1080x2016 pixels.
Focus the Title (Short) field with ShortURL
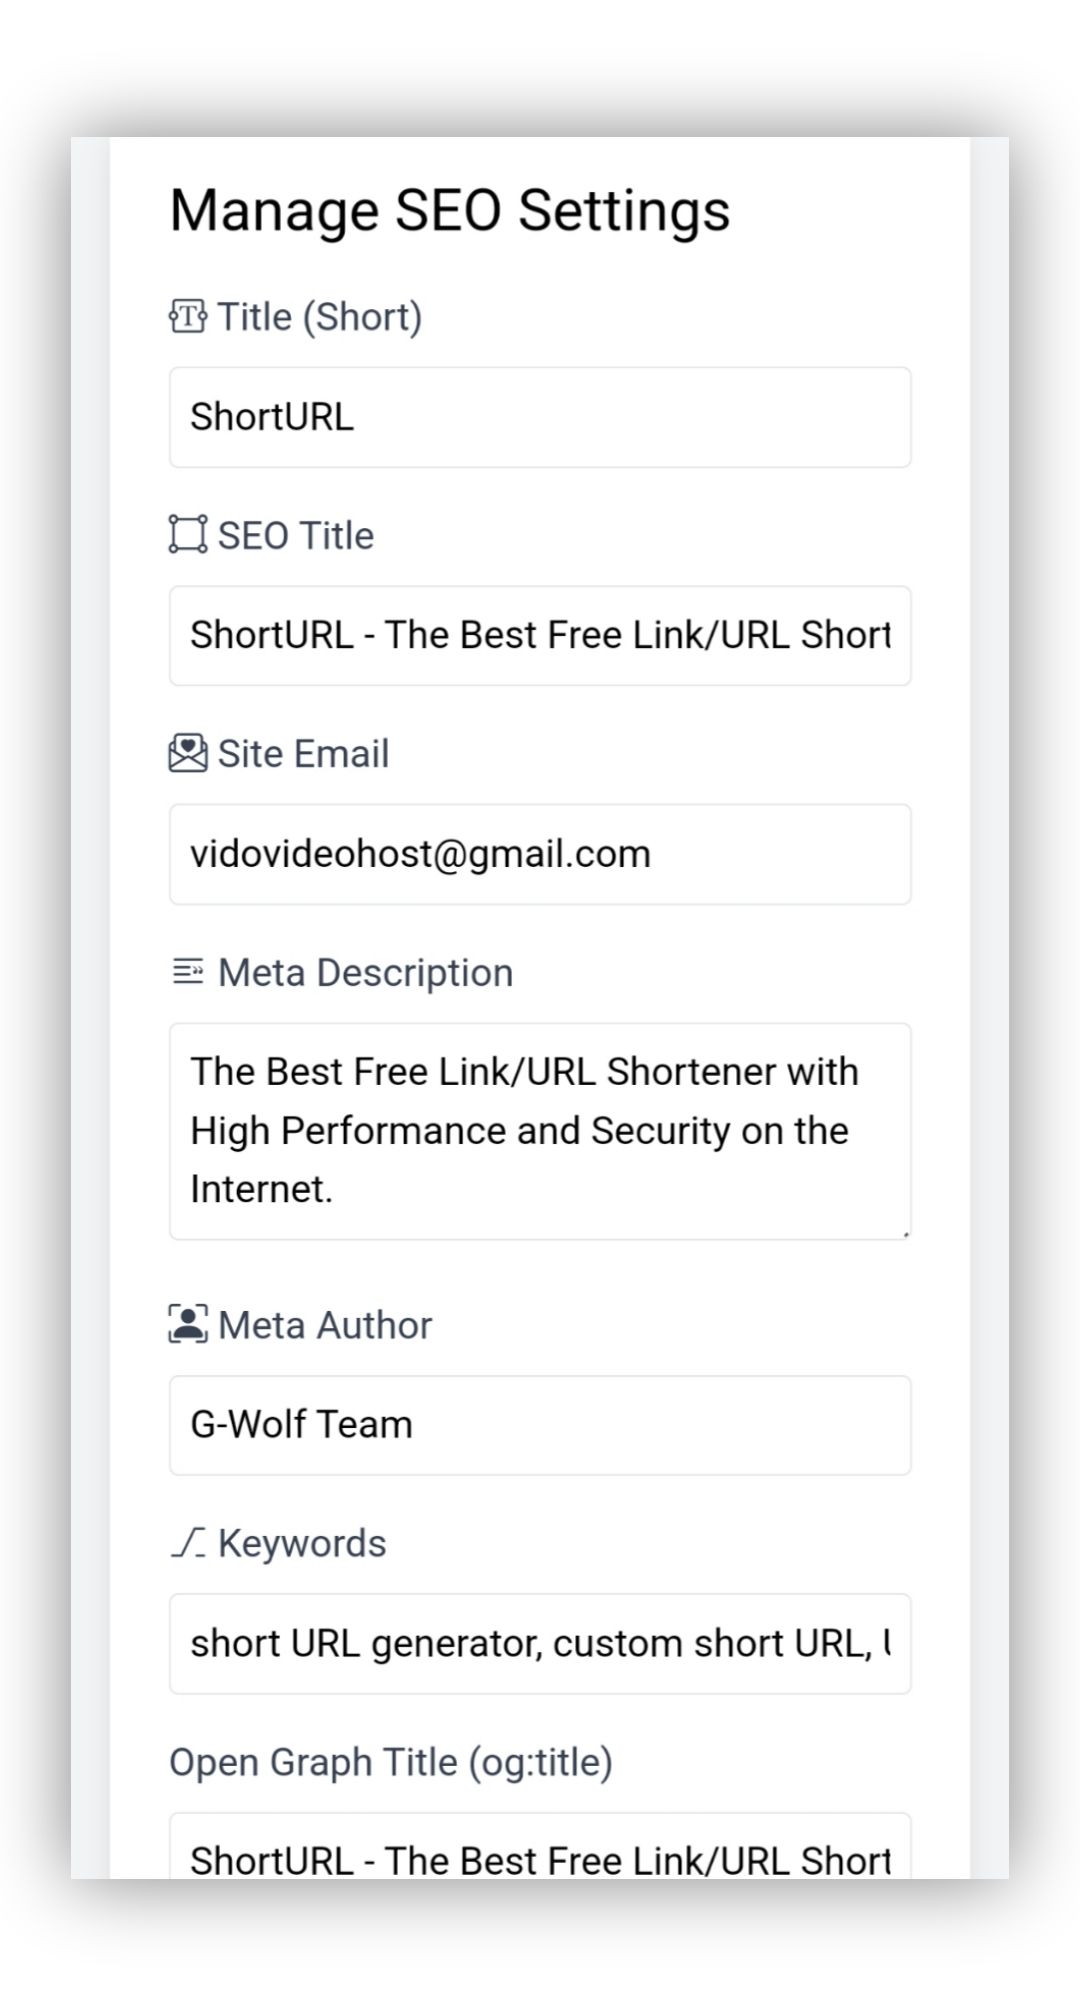click(x=540, y=417)
